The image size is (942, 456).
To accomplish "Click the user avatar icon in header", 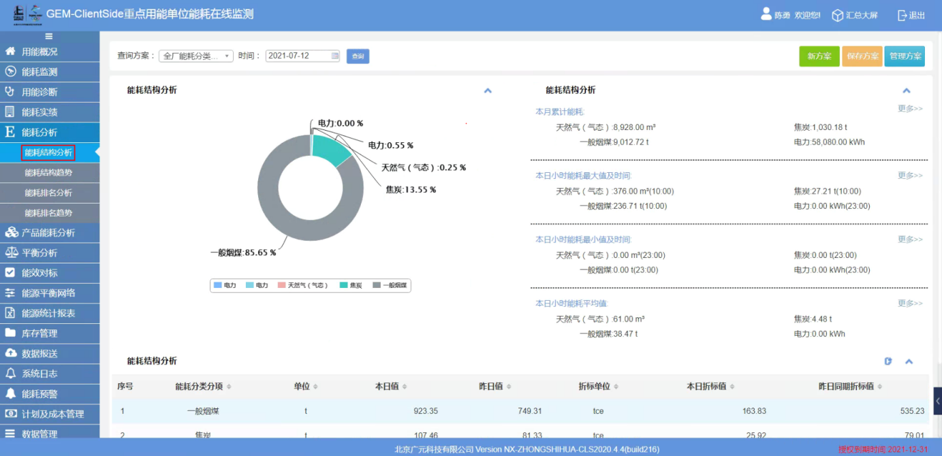I will (x=766, y=15).
